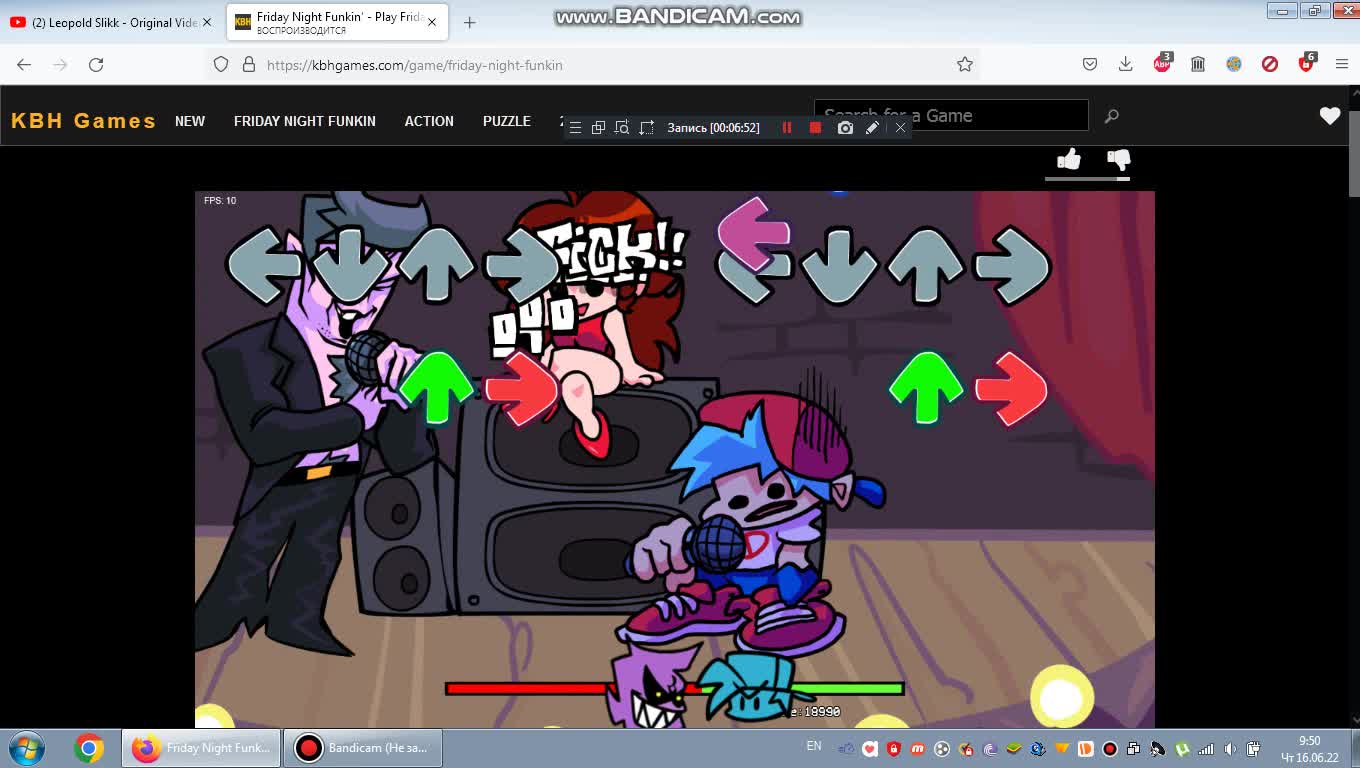Open Adblock Plus extension icon

(x=1162, y=63)
